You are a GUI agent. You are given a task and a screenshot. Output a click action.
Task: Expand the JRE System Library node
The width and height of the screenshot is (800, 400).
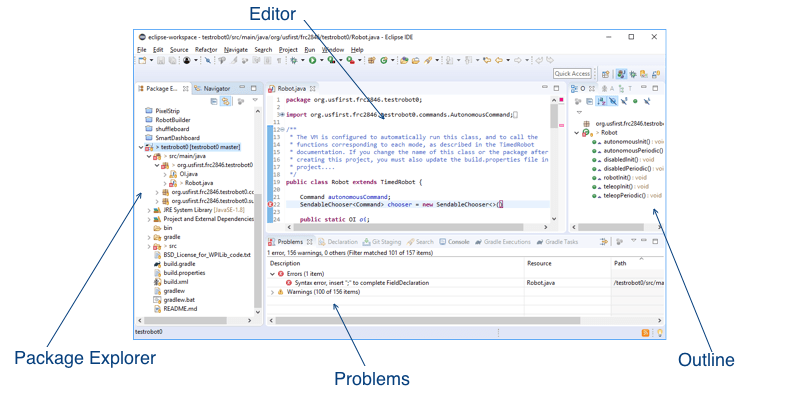coord(150,209)
